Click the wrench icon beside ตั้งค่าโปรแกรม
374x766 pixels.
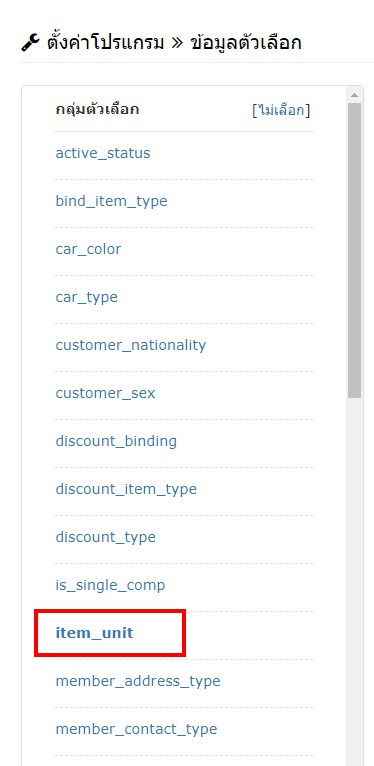click(x=31, y=43)
